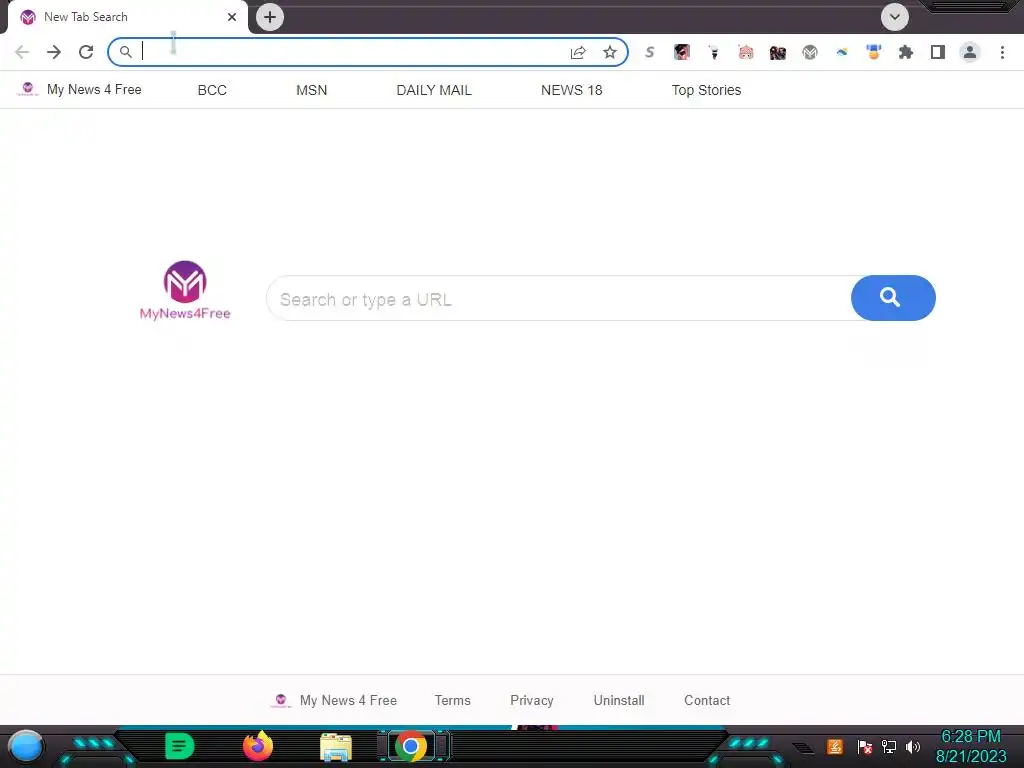Open the Top Stories link

707,90
